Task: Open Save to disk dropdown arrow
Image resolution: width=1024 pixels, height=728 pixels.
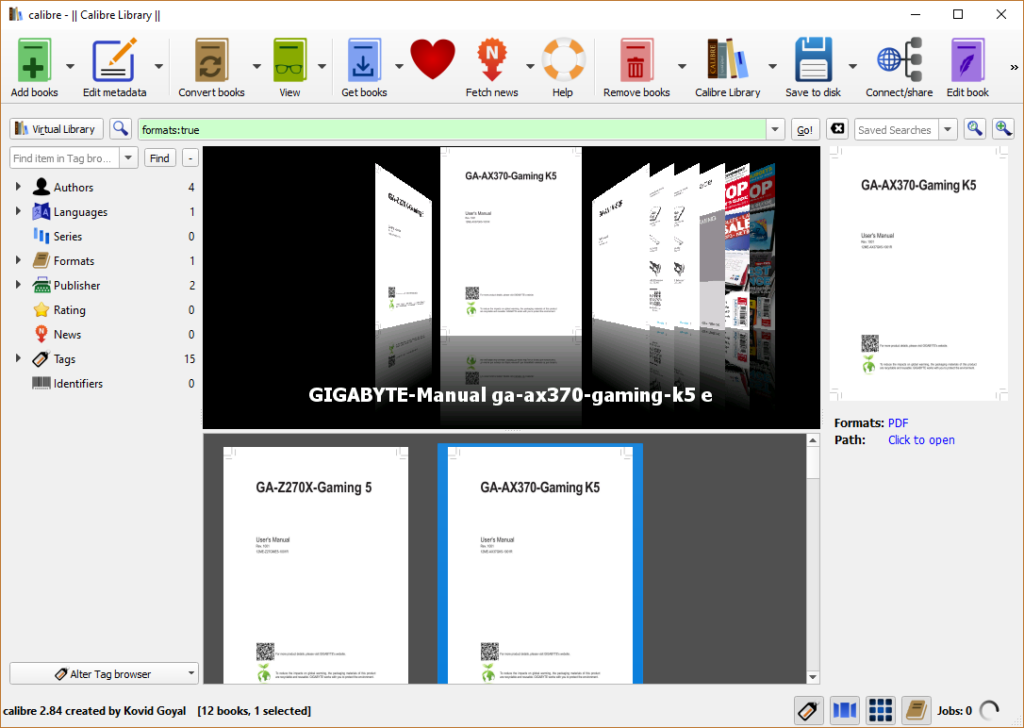Action: pos(852,67)
